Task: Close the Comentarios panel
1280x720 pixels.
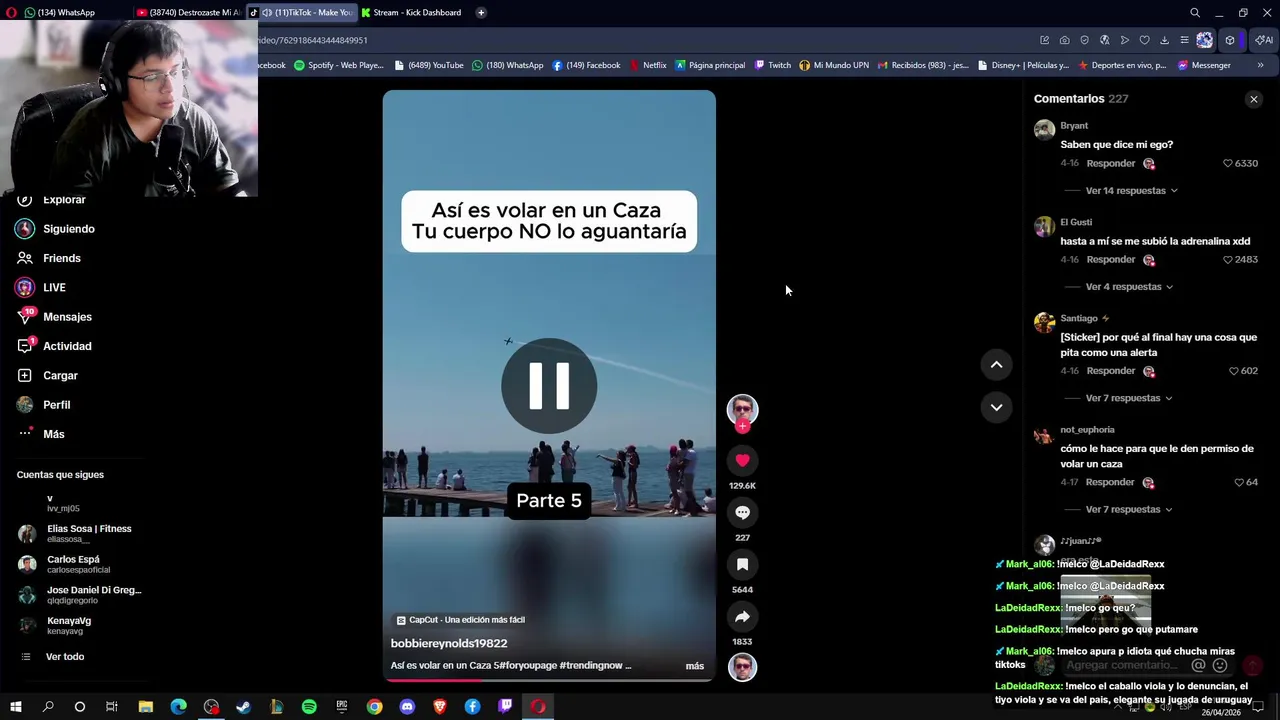Action: click(1253, 99)
